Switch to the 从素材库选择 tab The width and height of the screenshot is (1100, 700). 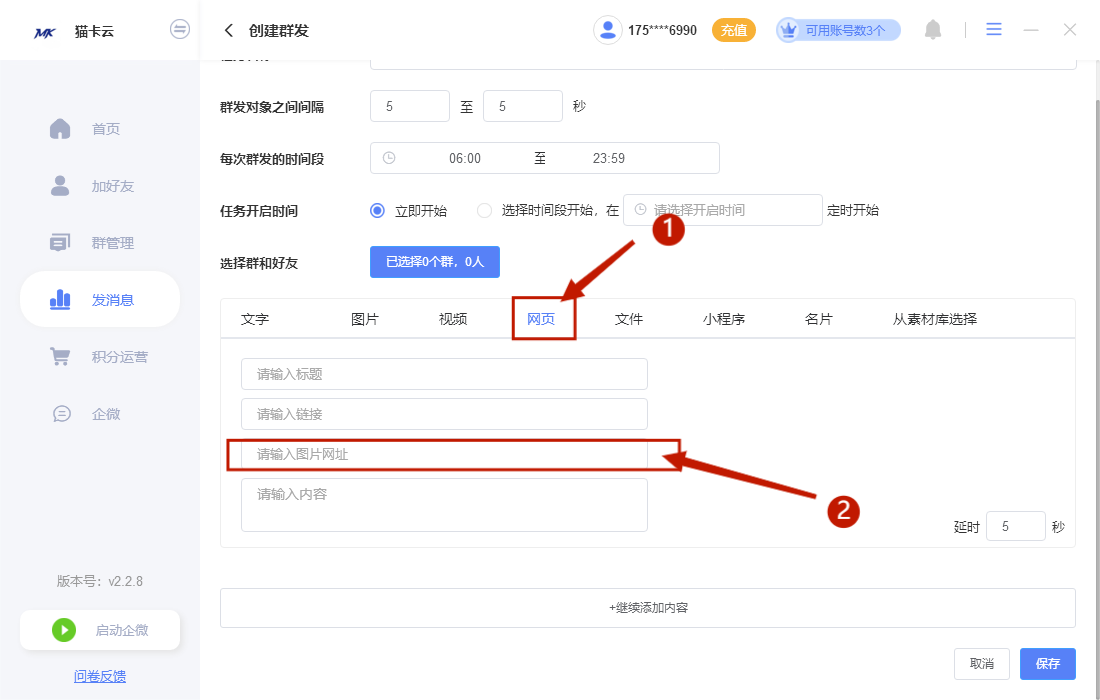934,319
